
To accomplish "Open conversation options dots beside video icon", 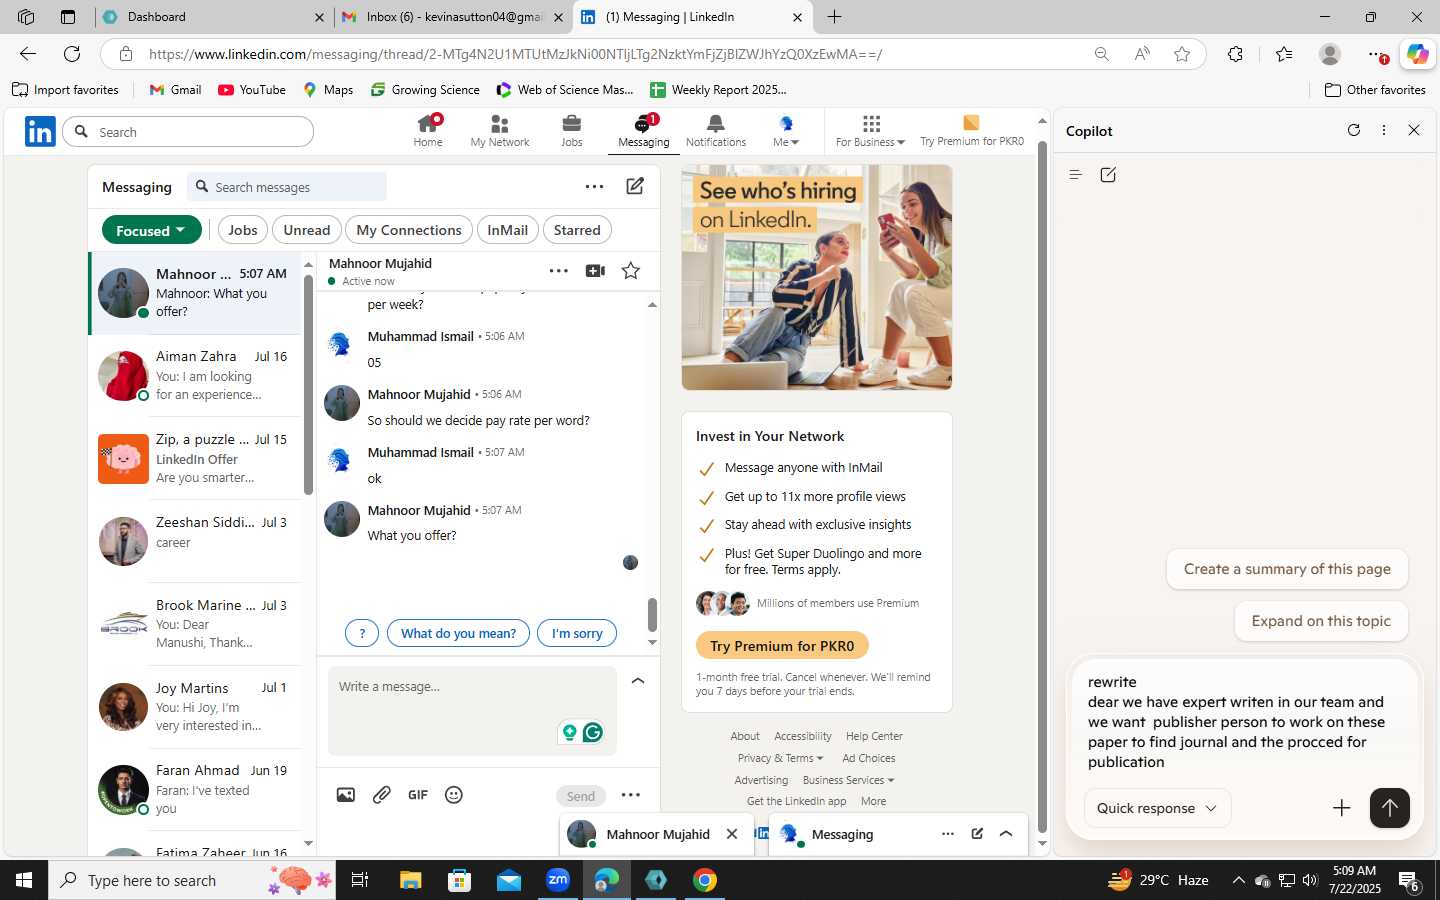I will [x=559, y=271].
